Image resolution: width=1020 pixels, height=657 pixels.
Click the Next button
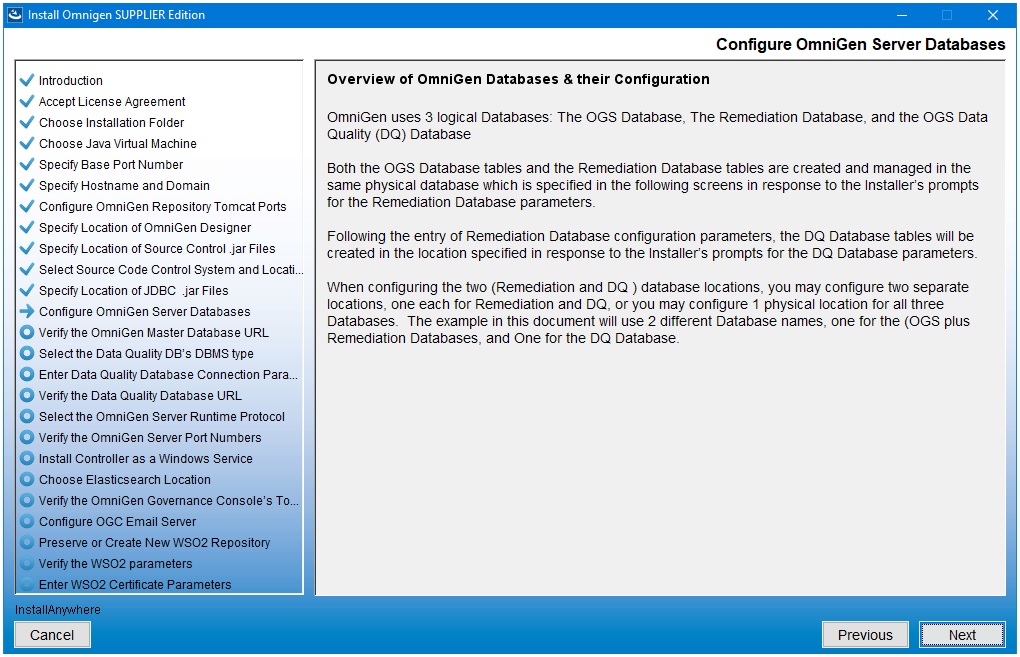coord(962,635)
